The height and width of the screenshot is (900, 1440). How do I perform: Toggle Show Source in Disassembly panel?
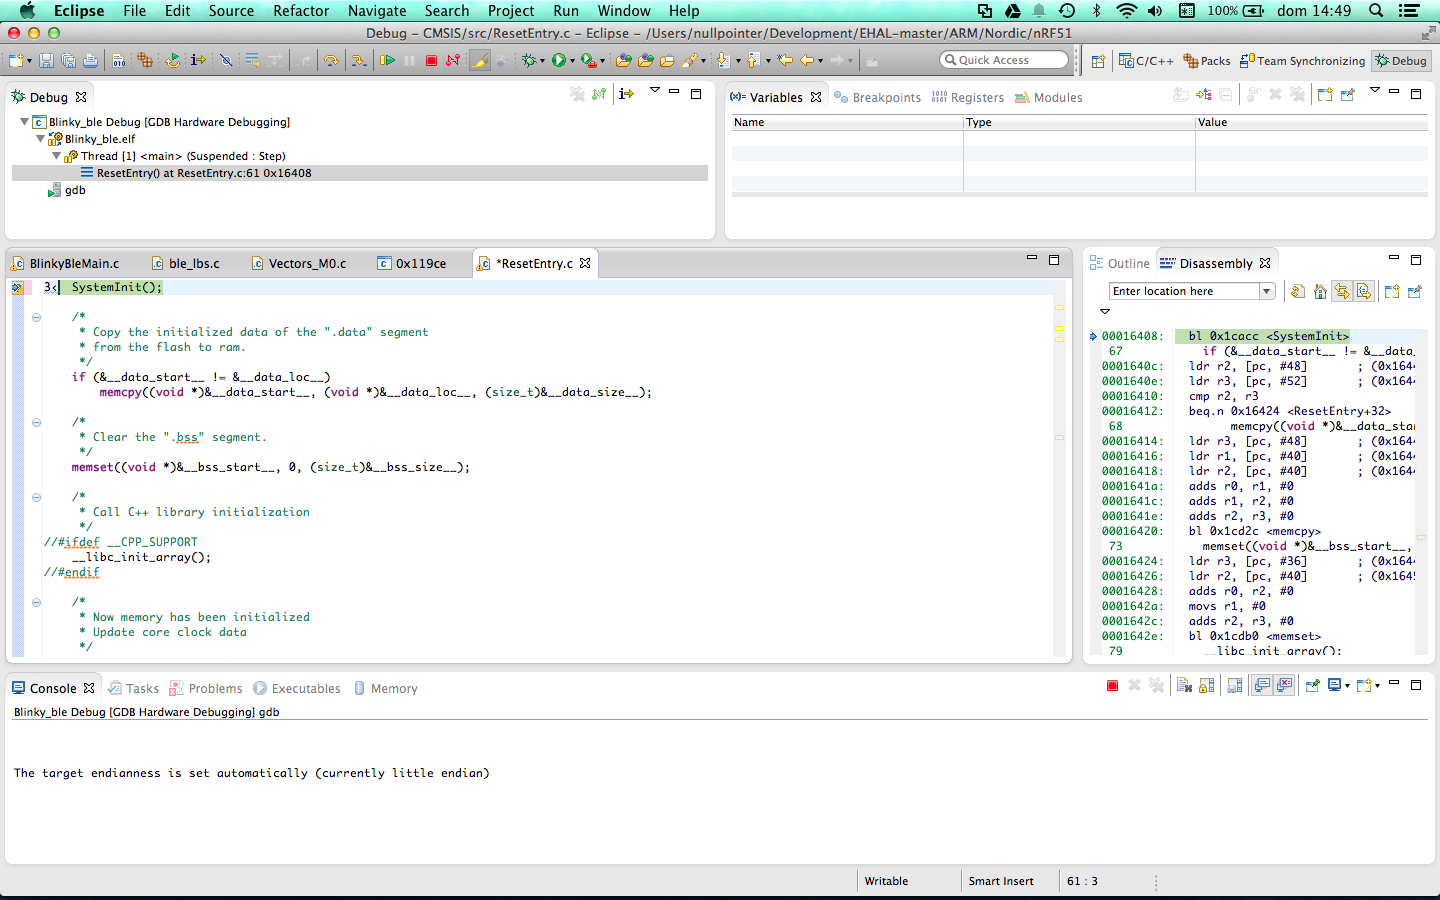pyautogui.click(x=1364, y=291)
